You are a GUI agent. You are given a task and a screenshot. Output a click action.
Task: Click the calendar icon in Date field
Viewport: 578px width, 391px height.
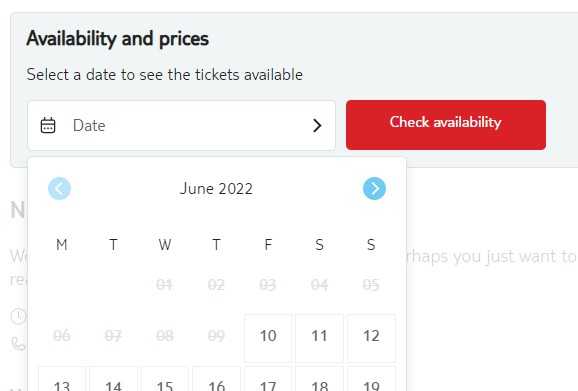(48, 125)
